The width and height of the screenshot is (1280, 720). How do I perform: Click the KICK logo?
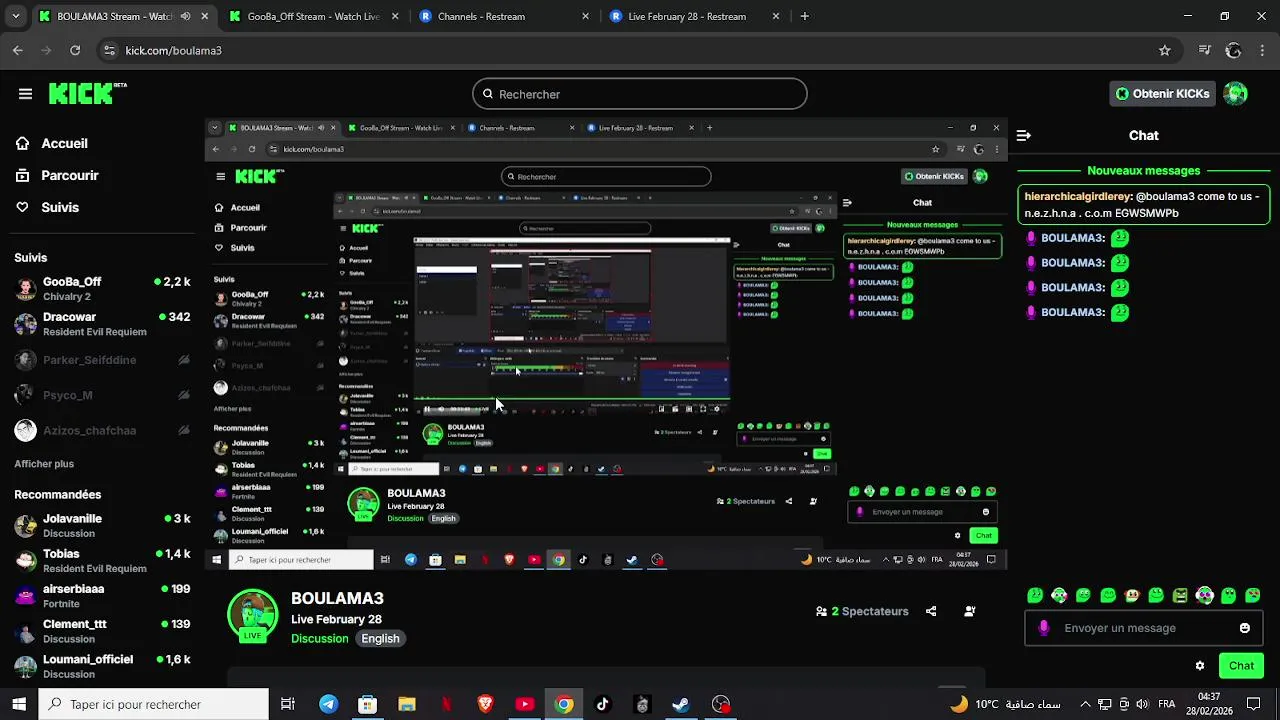(x=86, y=93)
